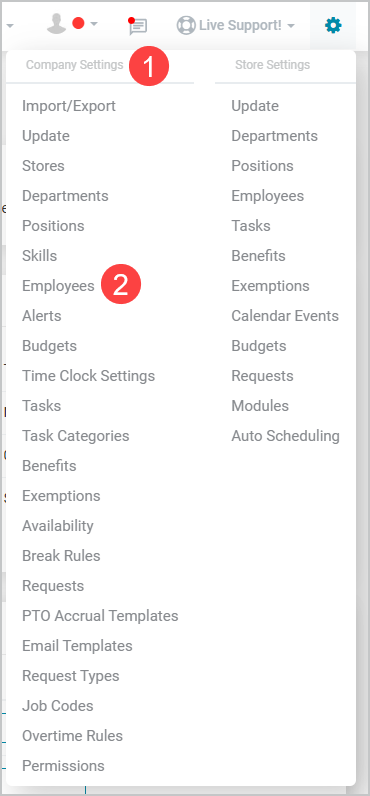370x796 pixels.
Task: Click the Live Support lifebuoy icon
Action: coord(186,25)
